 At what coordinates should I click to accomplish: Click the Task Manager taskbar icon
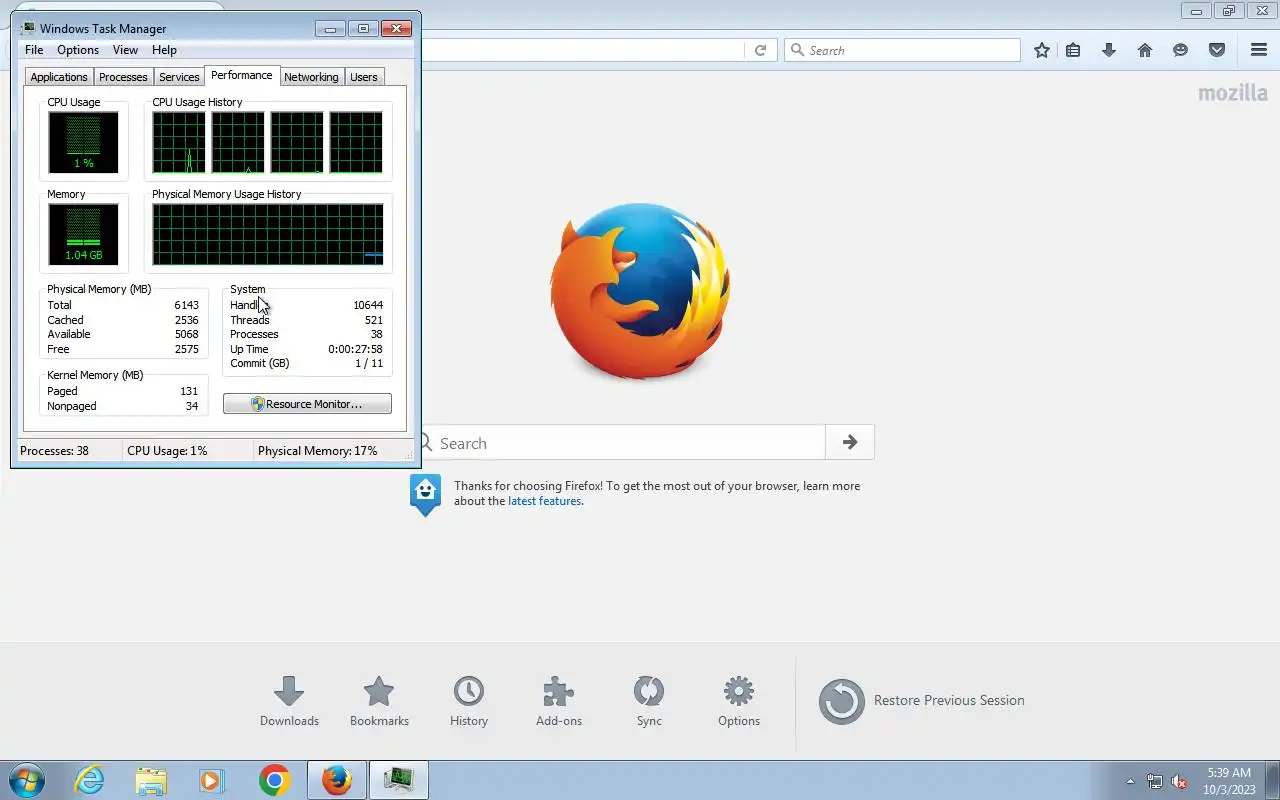coord(399,780)
